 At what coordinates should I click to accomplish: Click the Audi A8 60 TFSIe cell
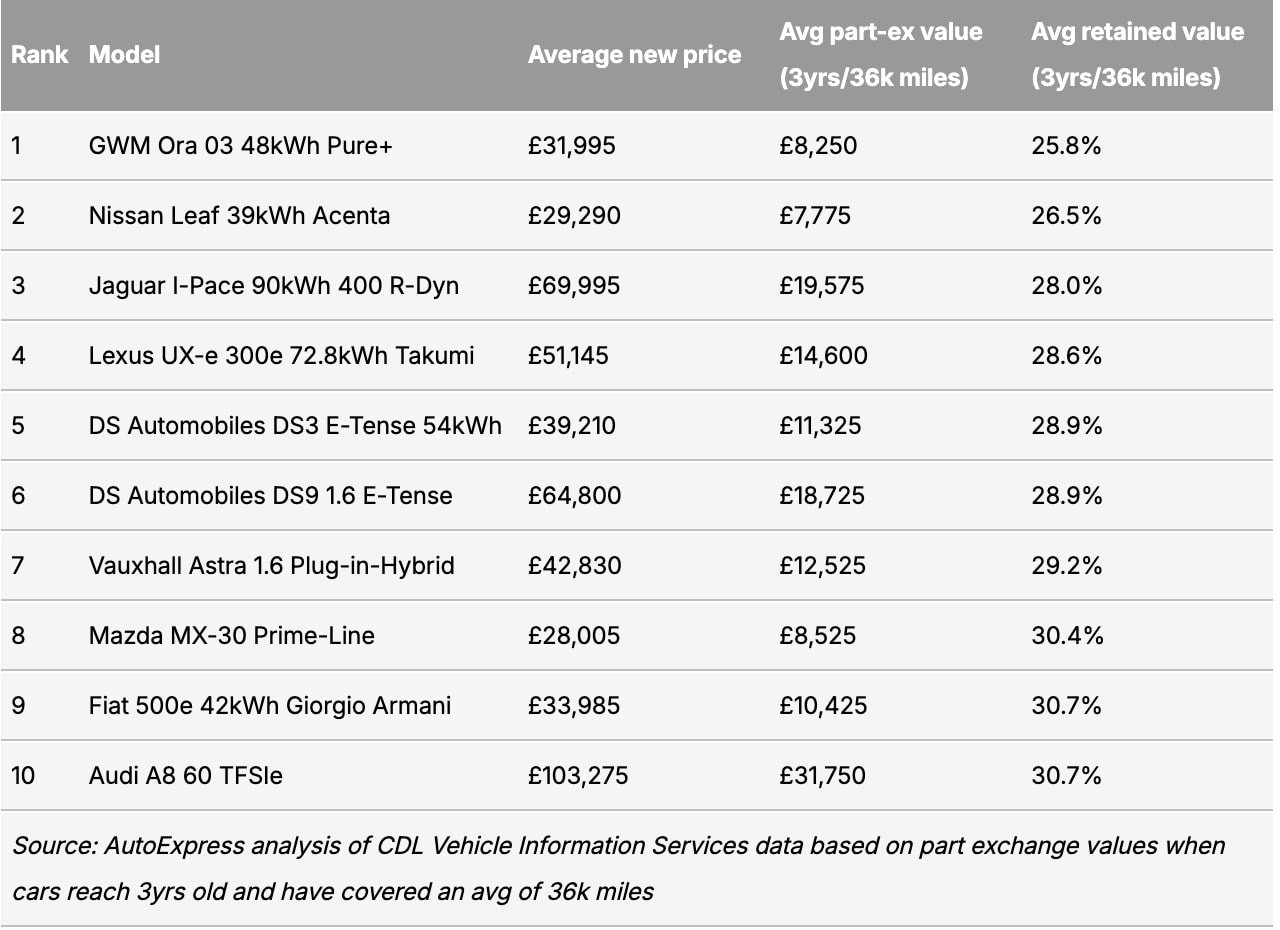point(185,776)
